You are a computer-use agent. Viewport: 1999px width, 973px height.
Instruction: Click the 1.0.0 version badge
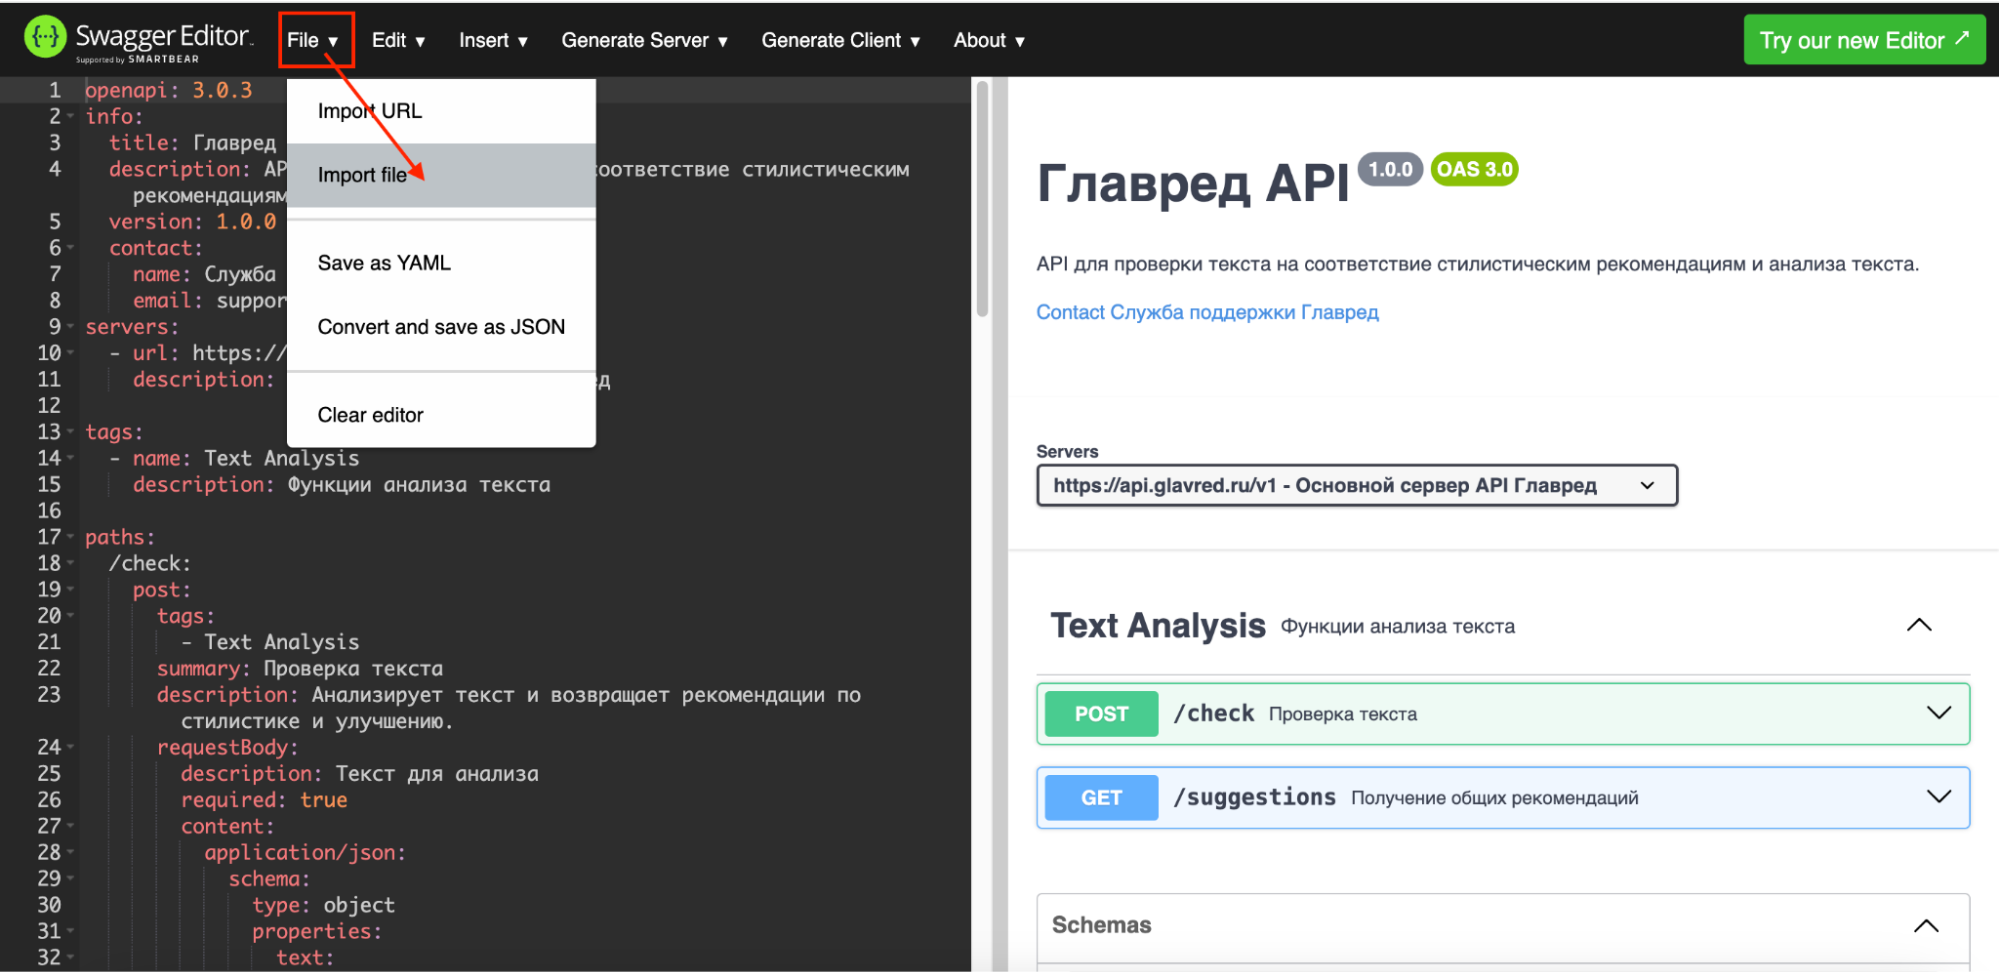point(1390,169)
